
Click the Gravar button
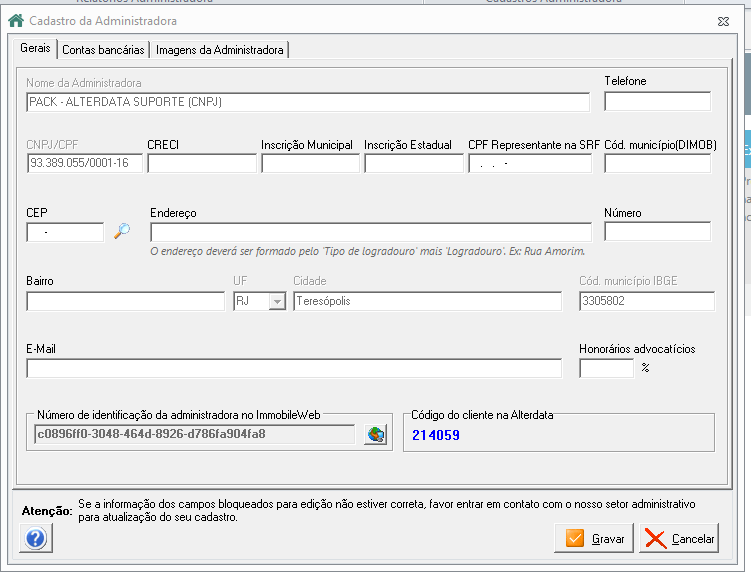click(x=594, y=539)
